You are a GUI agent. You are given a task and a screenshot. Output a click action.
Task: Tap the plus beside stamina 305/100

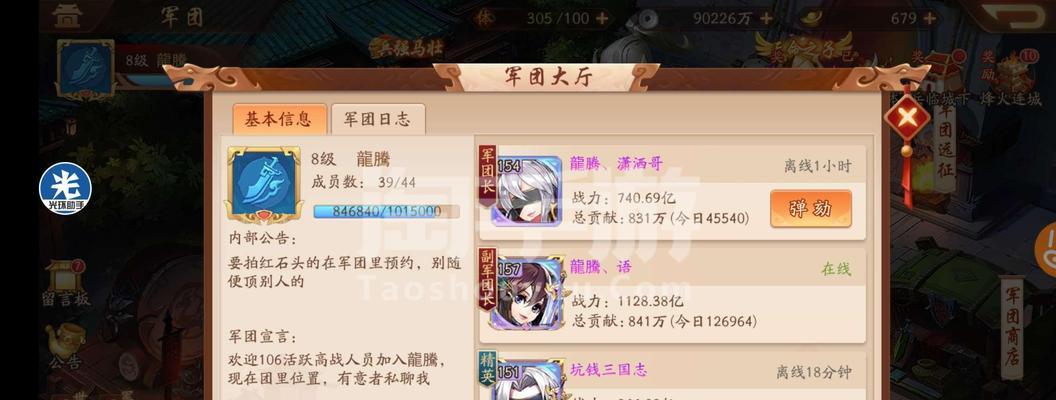(x=601, y=18)
